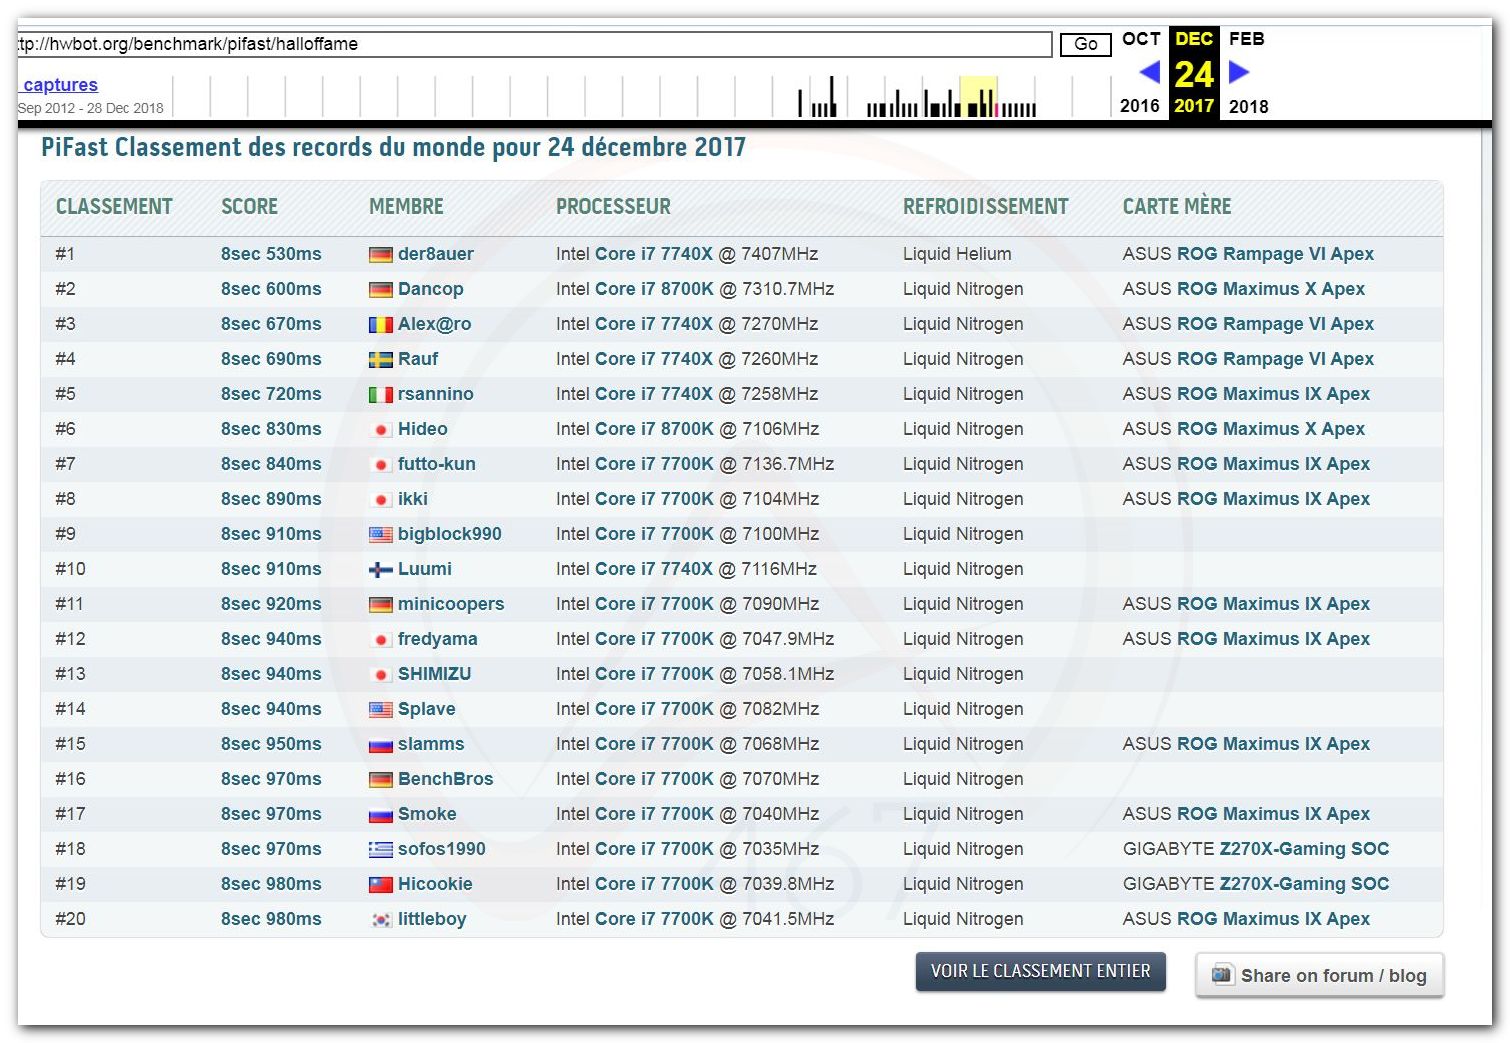Open Splave member profile link
Image resolution: width=1510 pixels, height=1043 pixels.
(427, 709)
